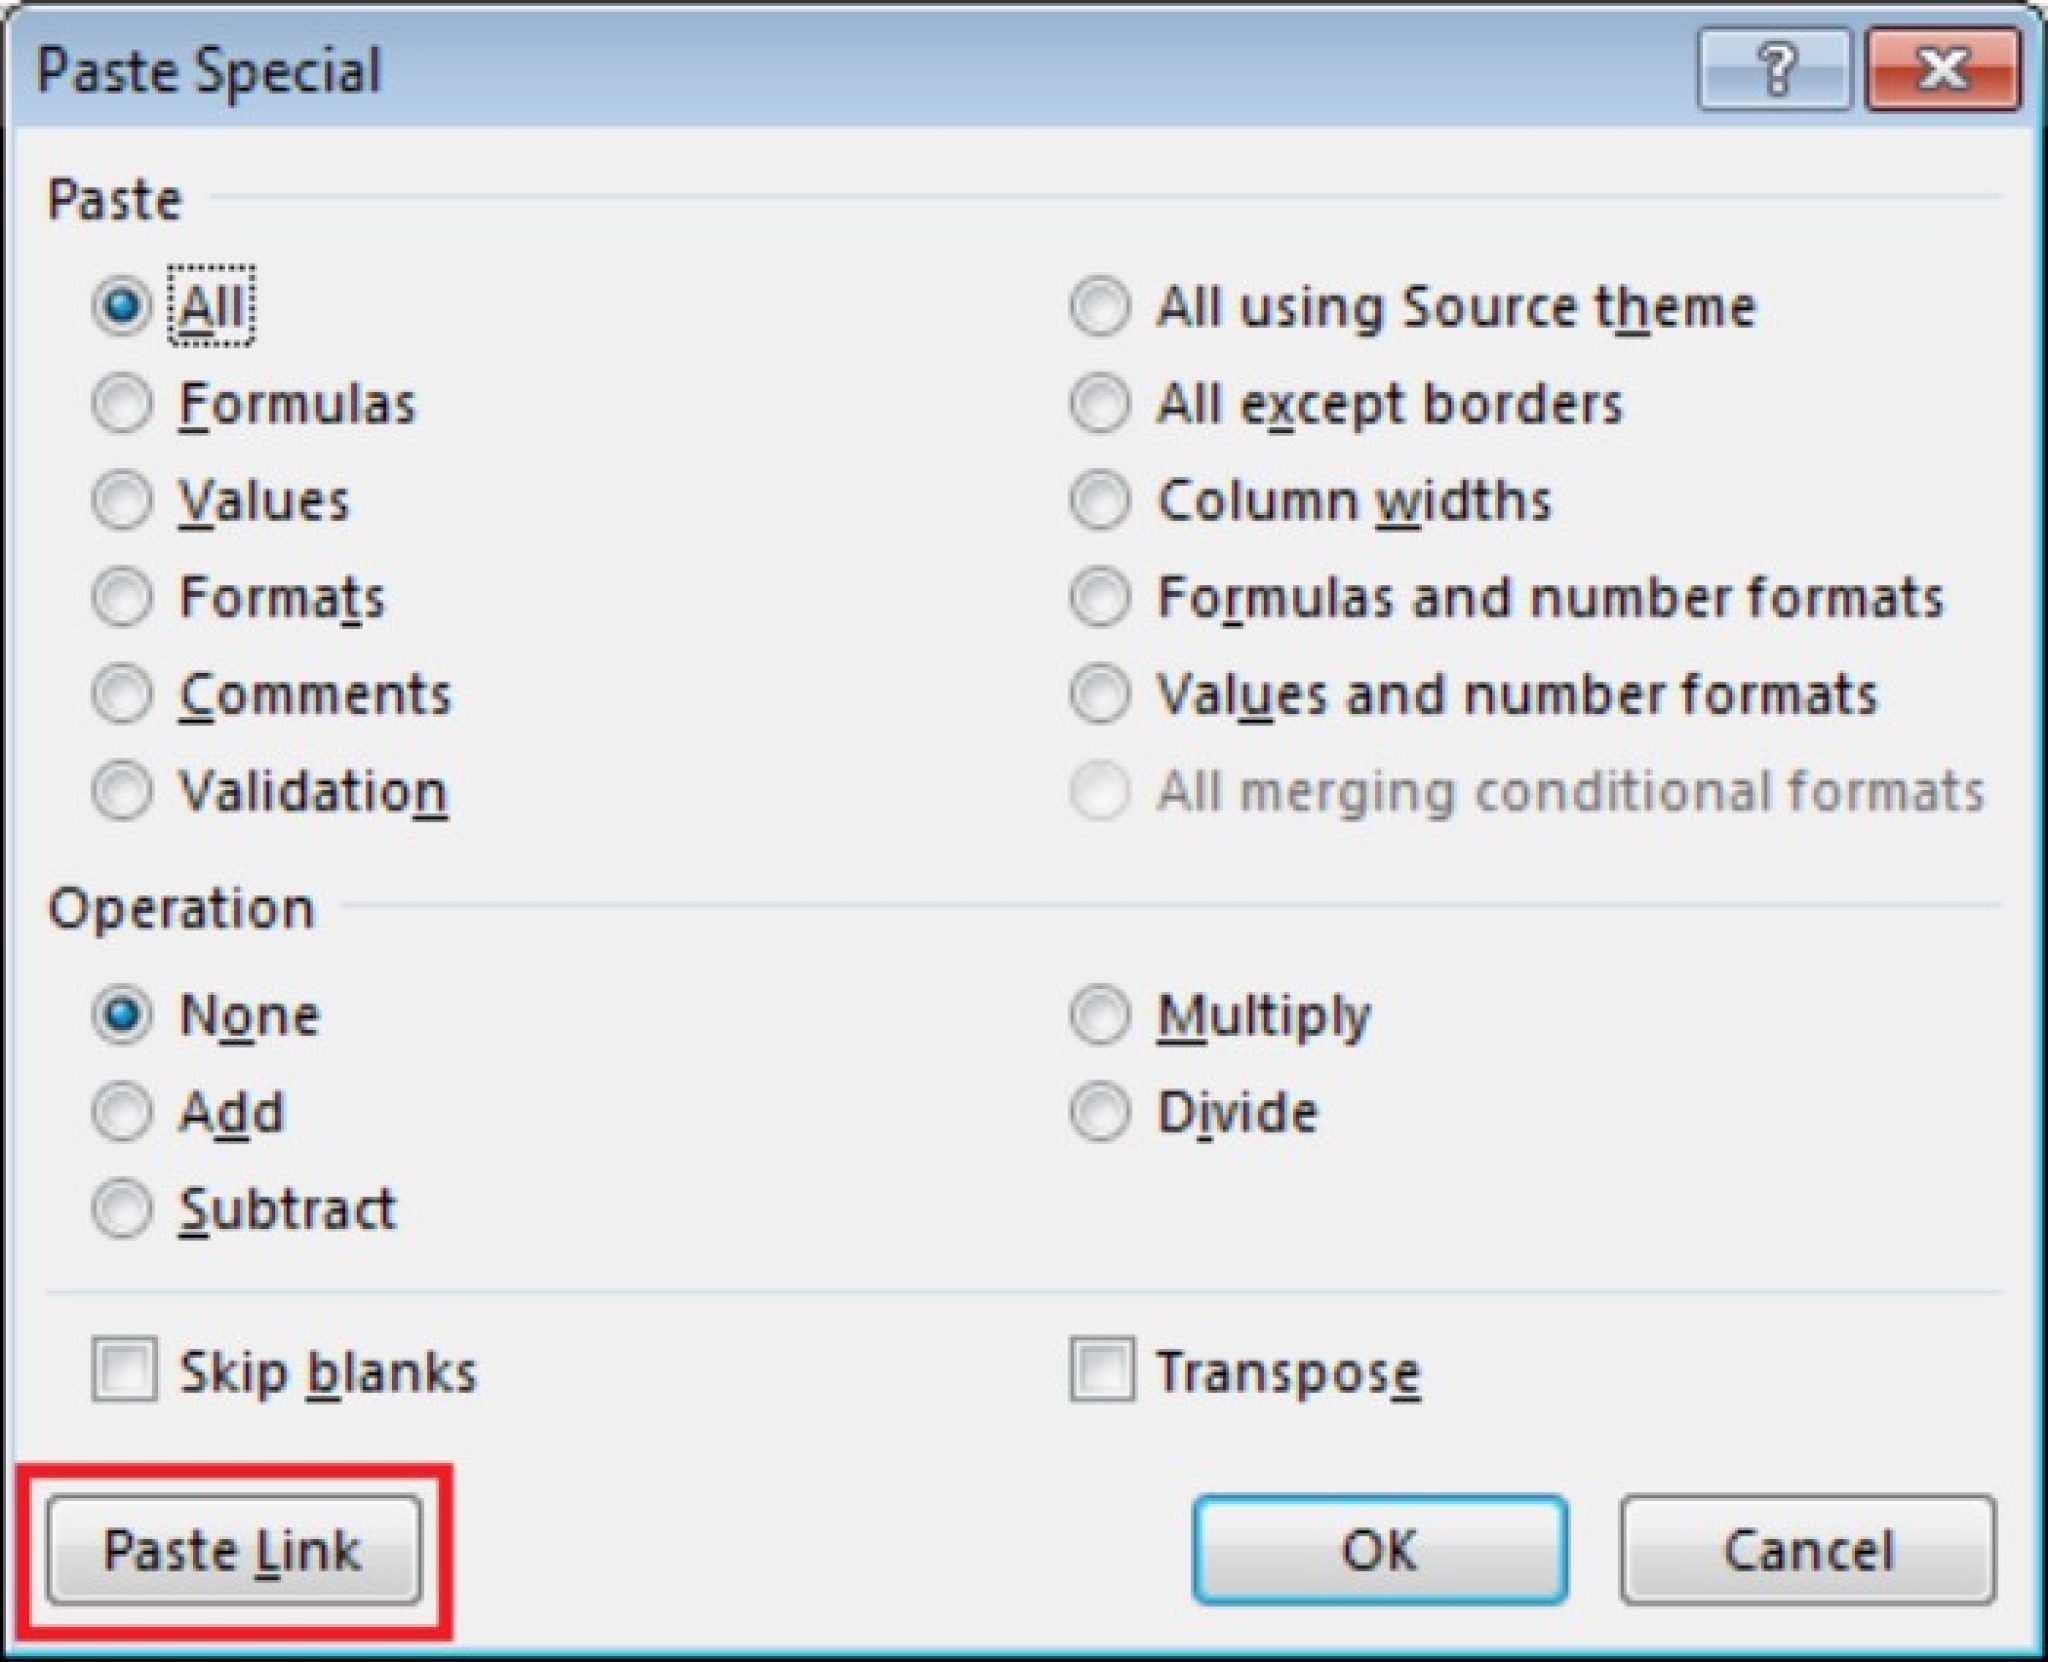The height and width of the screenshot is (1662, 2048).
Task: Select the Values paste option
Action: click(122, 500)
